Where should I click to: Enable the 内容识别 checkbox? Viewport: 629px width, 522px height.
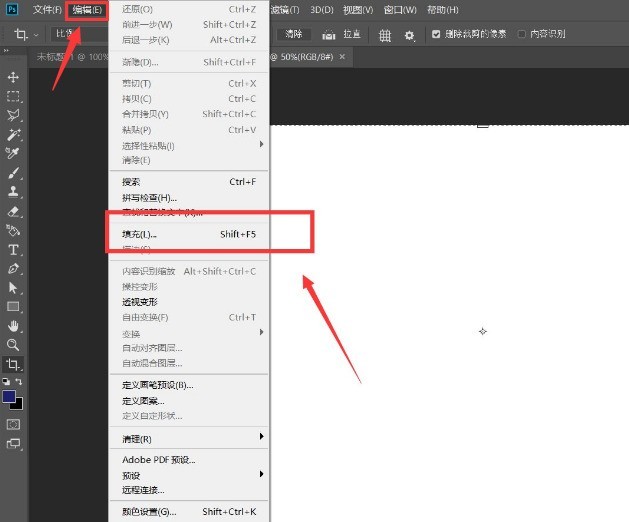[523, 34]
